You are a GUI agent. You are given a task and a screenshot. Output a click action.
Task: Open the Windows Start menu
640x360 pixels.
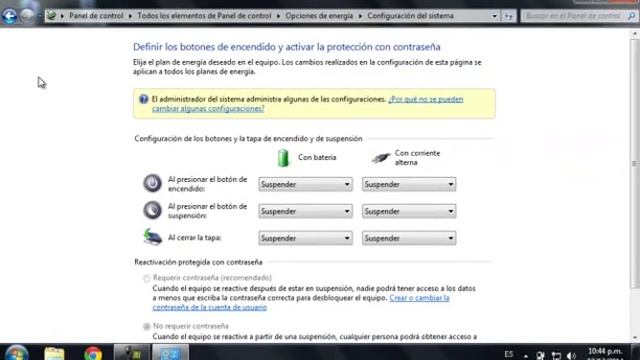pos(16,353)
